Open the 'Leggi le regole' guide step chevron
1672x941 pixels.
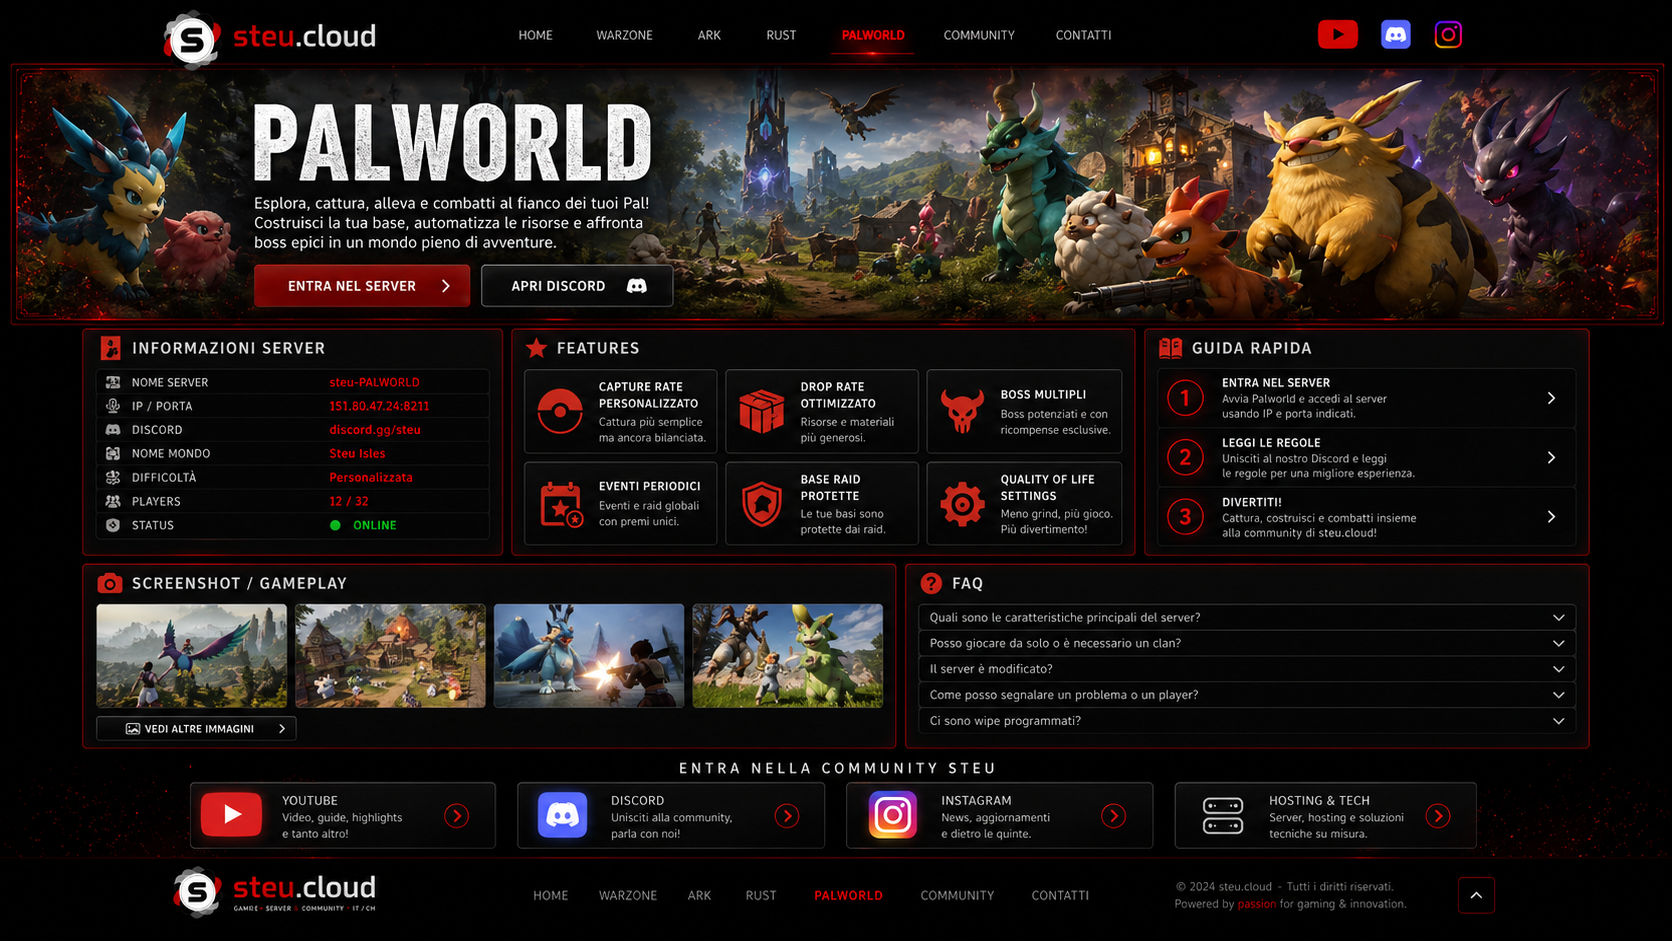point(1551,457)
